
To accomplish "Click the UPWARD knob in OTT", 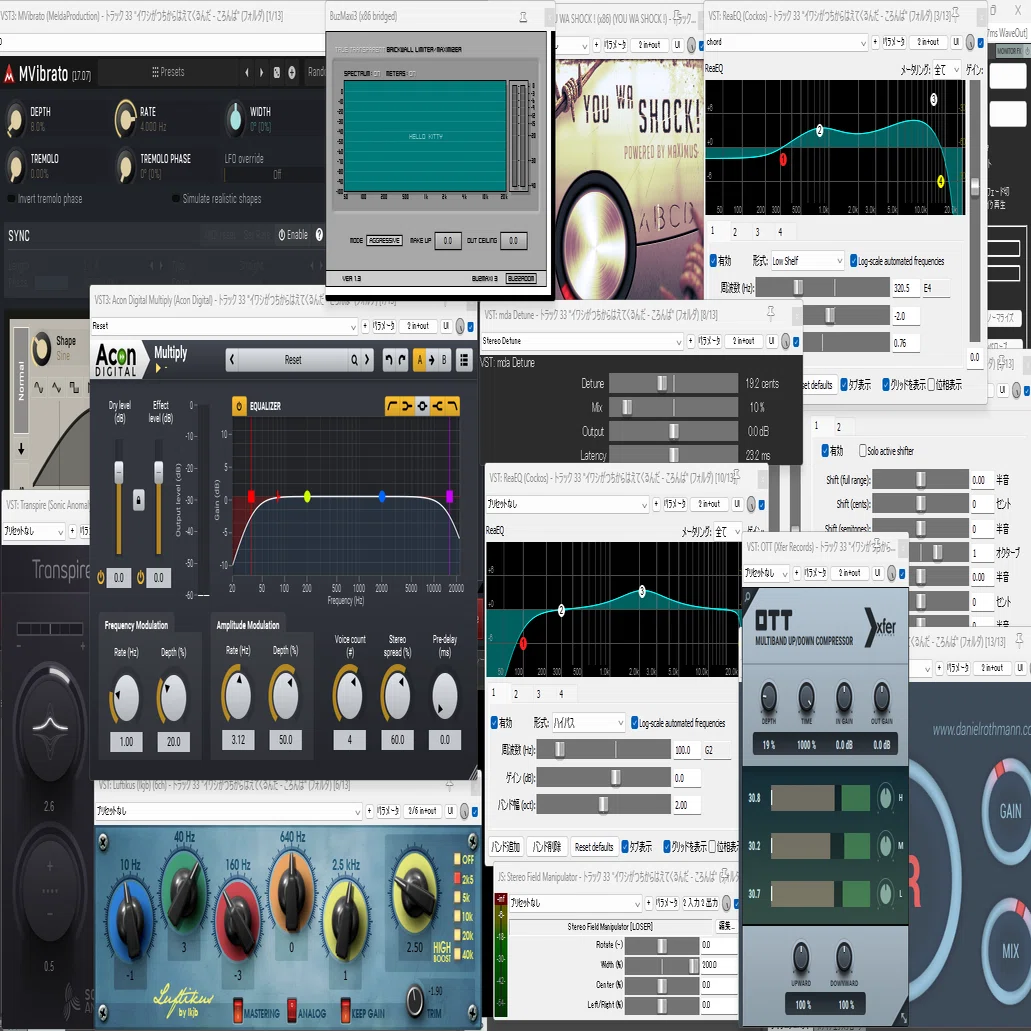I will [x=800, y=957].
